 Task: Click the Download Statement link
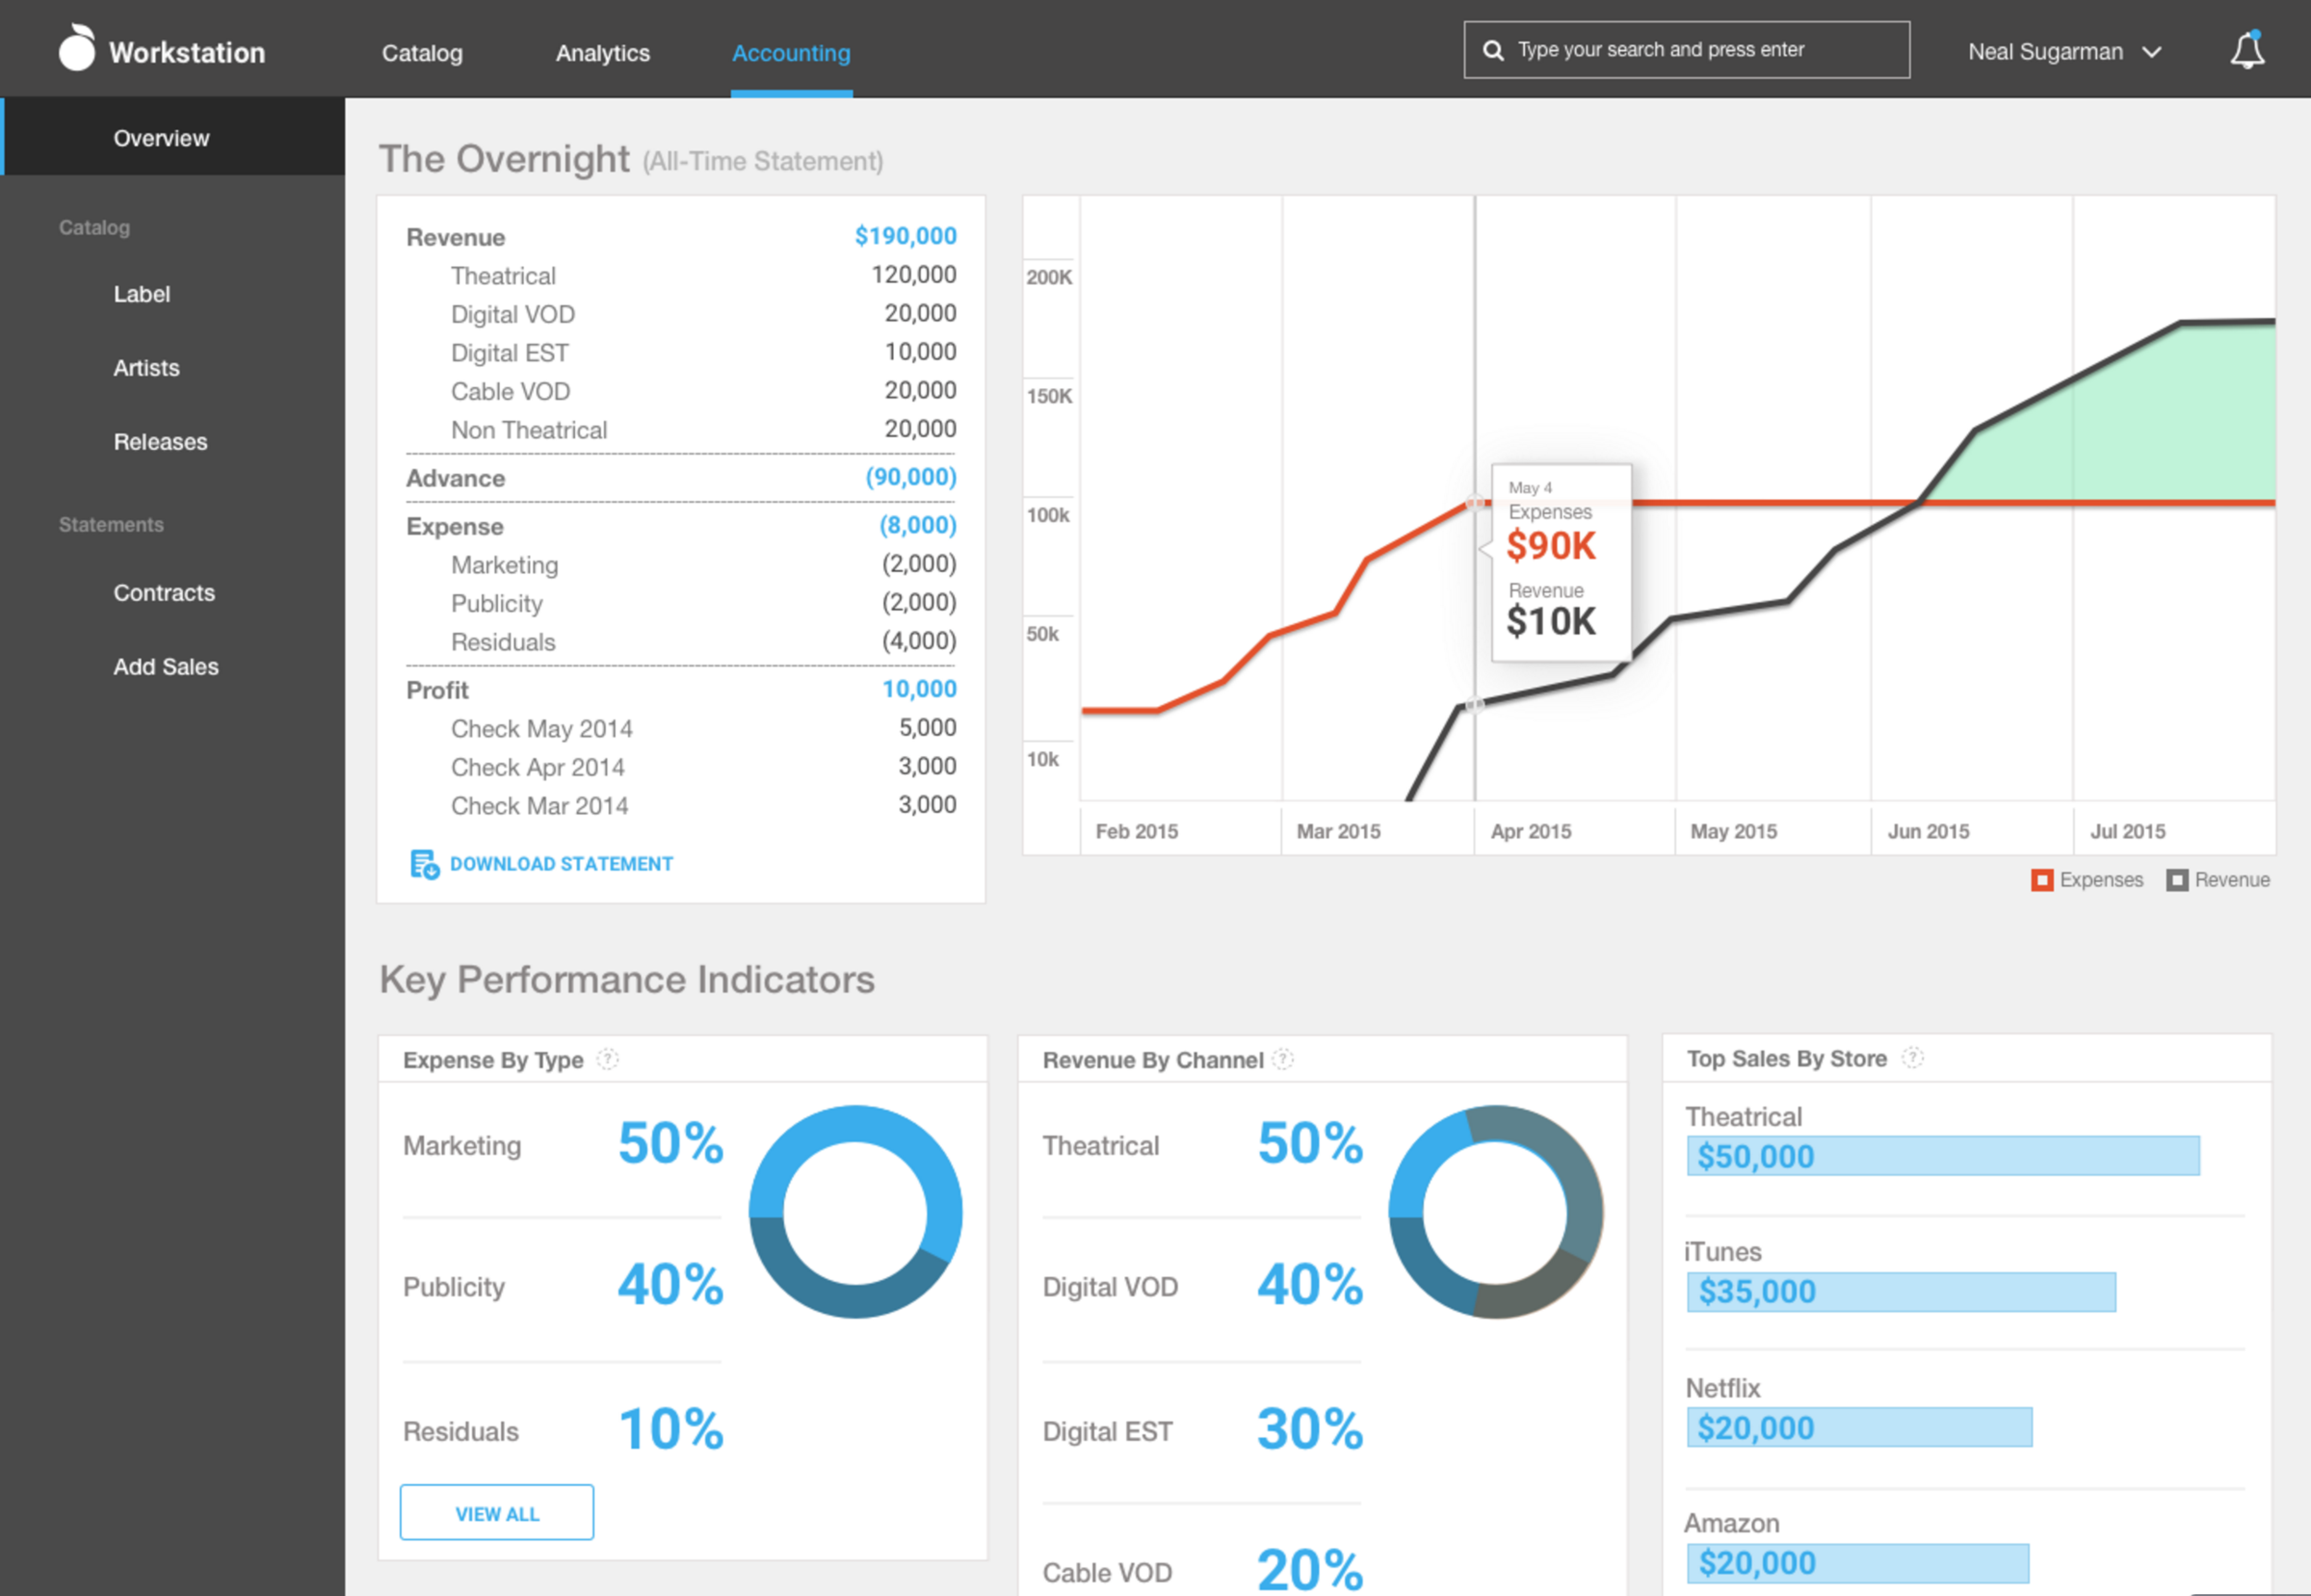tap(561, 864)
